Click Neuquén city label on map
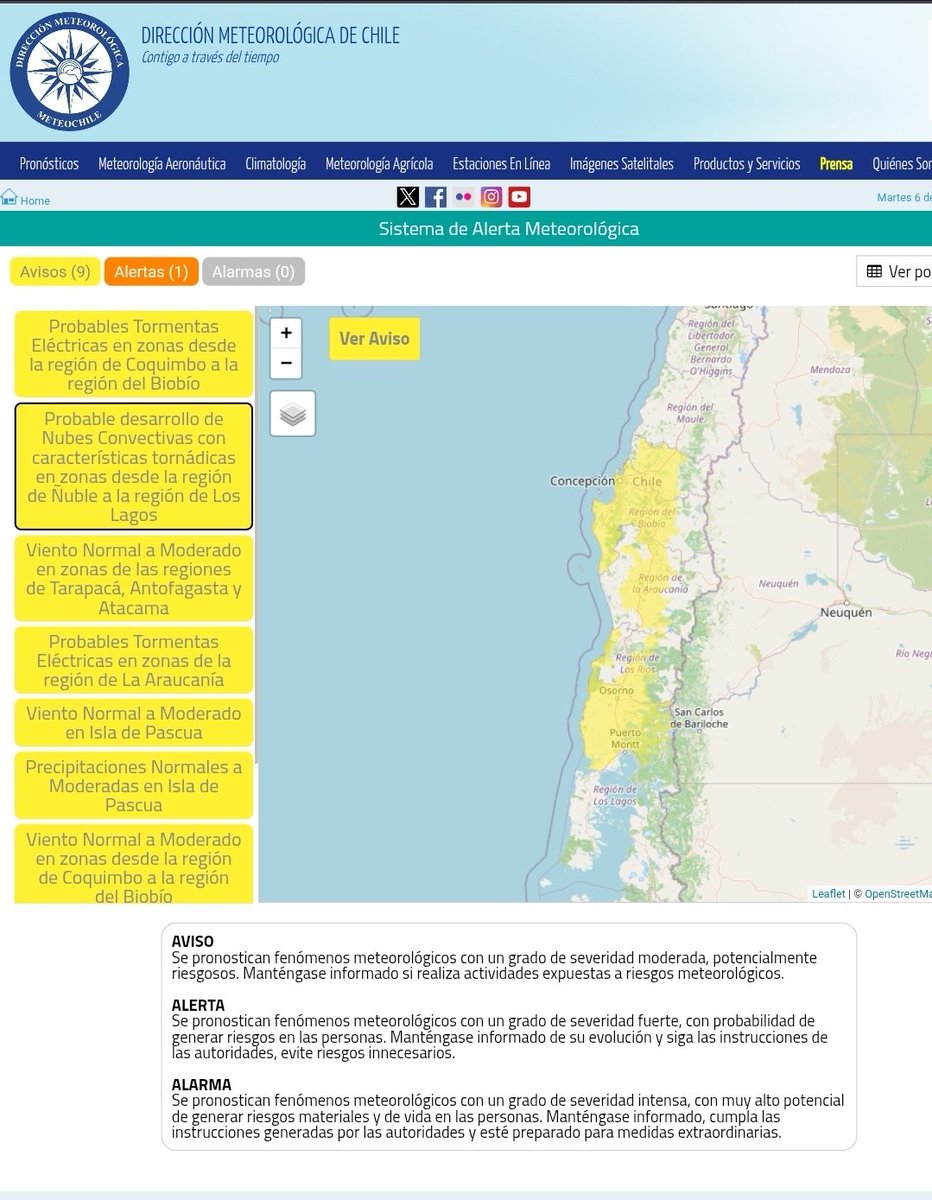The width and height of the screenshot is (932, 1200). pyautogui.click(x=846, y=612)
